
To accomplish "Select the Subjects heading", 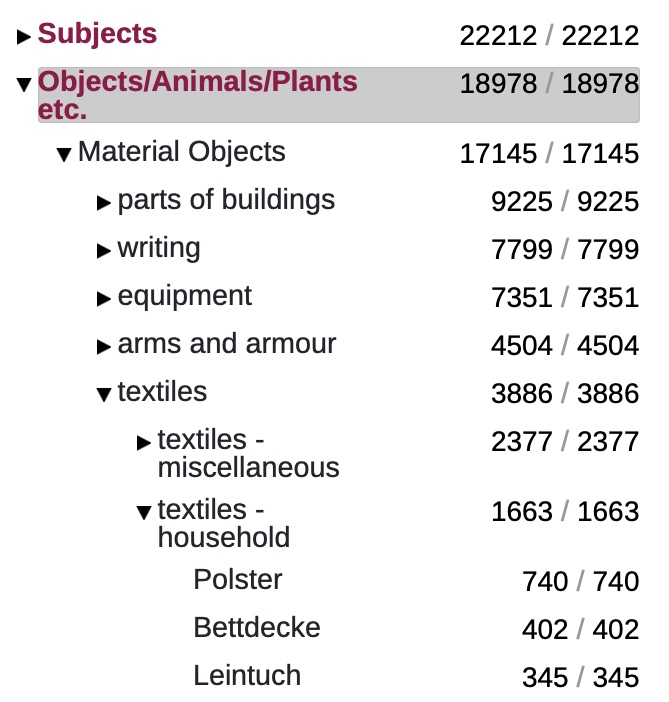I will pos(97,34).
